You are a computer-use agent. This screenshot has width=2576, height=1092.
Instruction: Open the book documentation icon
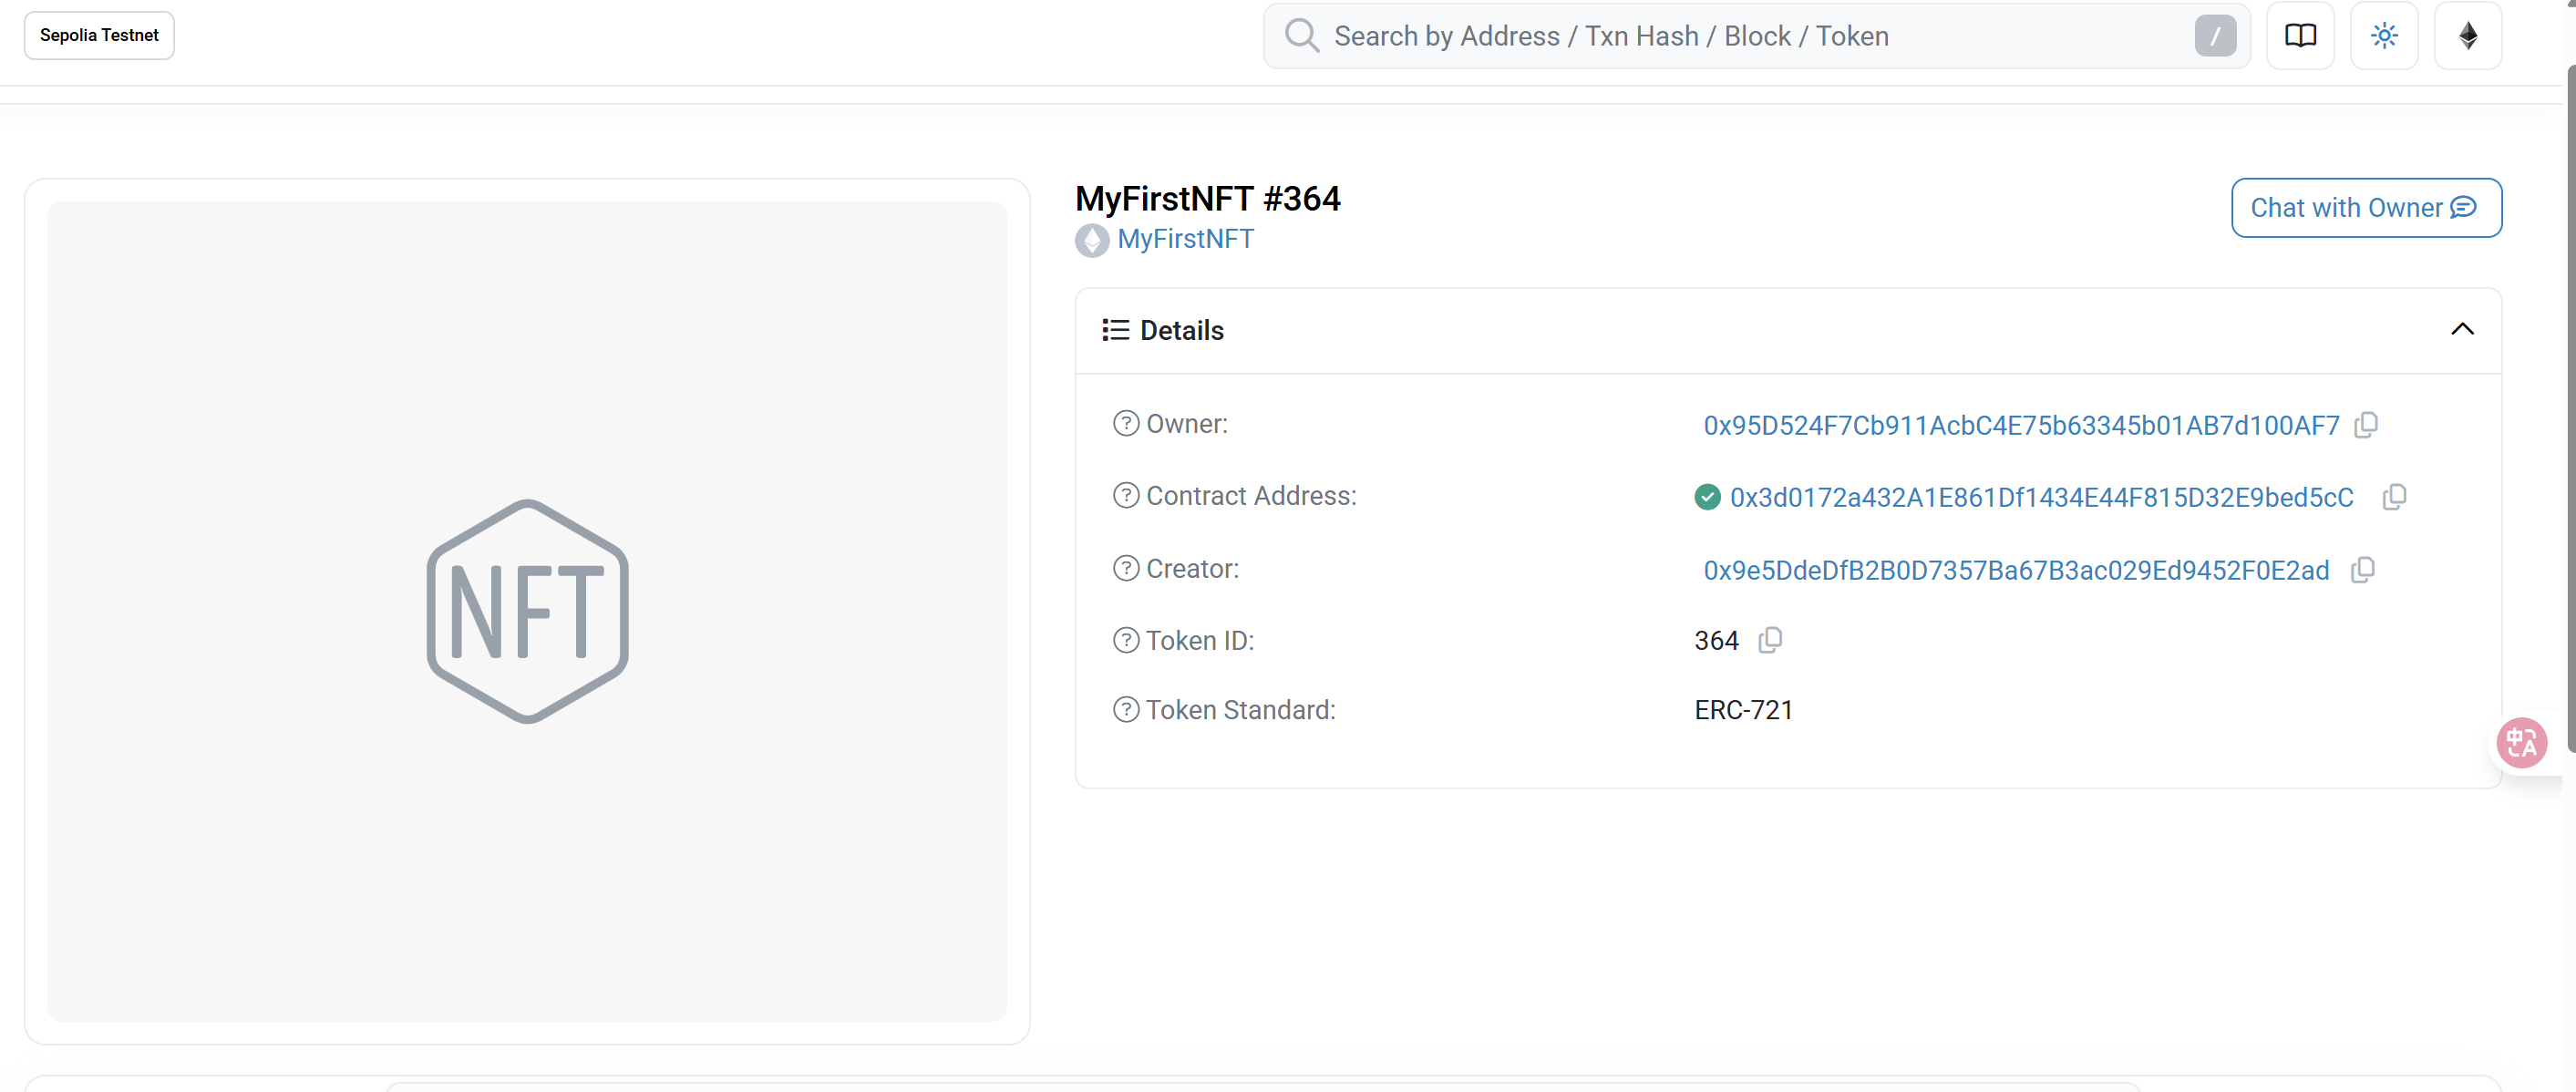(2300, 36)
